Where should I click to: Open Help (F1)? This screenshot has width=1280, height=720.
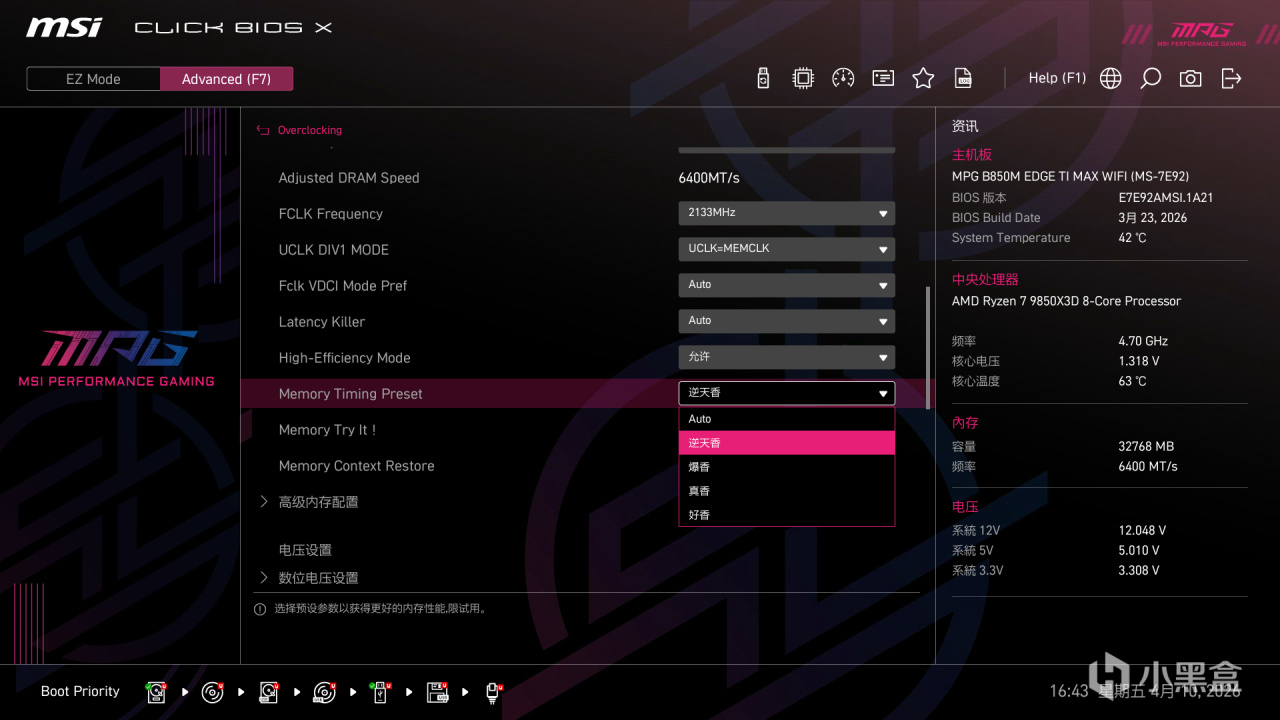point(1057,78)
